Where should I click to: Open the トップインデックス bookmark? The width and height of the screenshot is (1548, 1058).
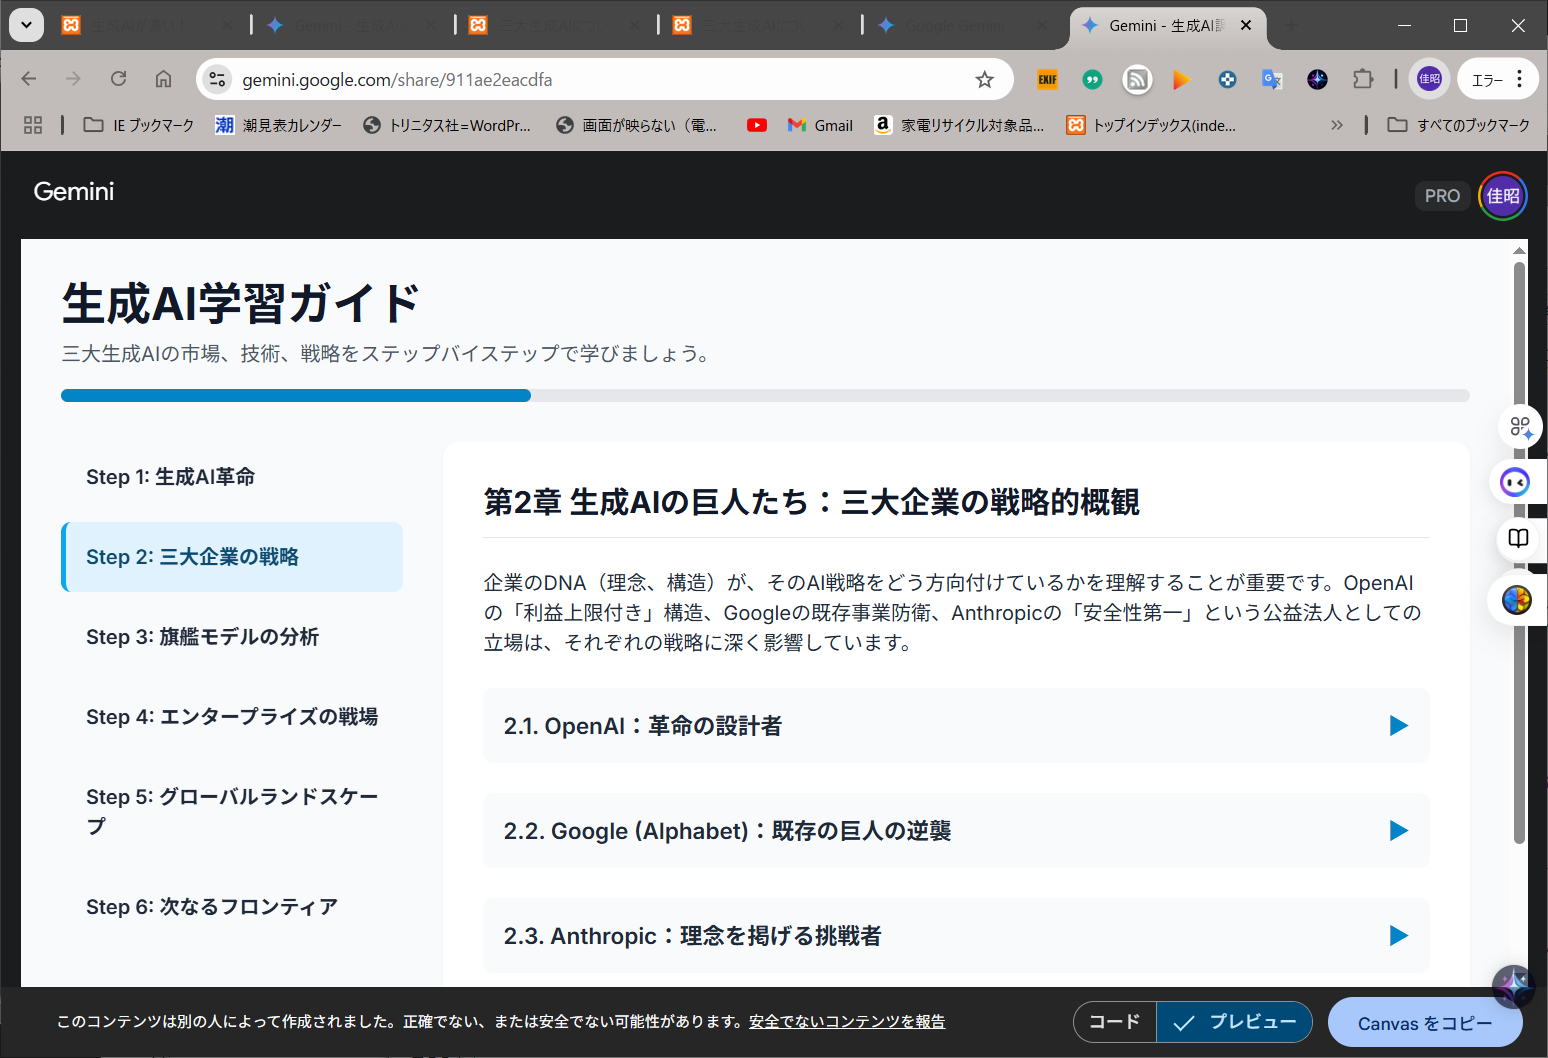pos(1151,125)
